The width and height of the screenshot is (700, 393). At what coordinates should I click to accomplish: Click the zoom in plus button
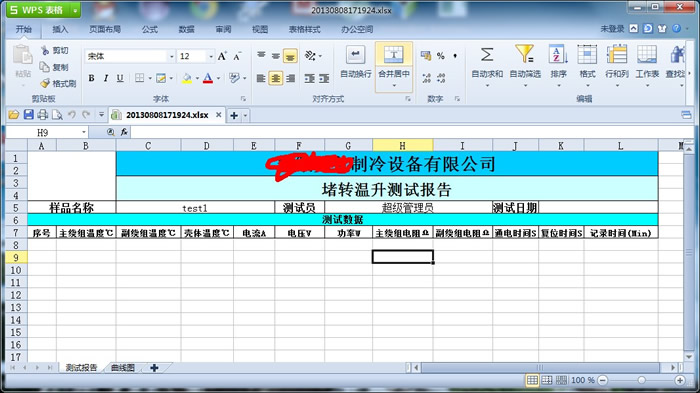click(x=680, y=380)
